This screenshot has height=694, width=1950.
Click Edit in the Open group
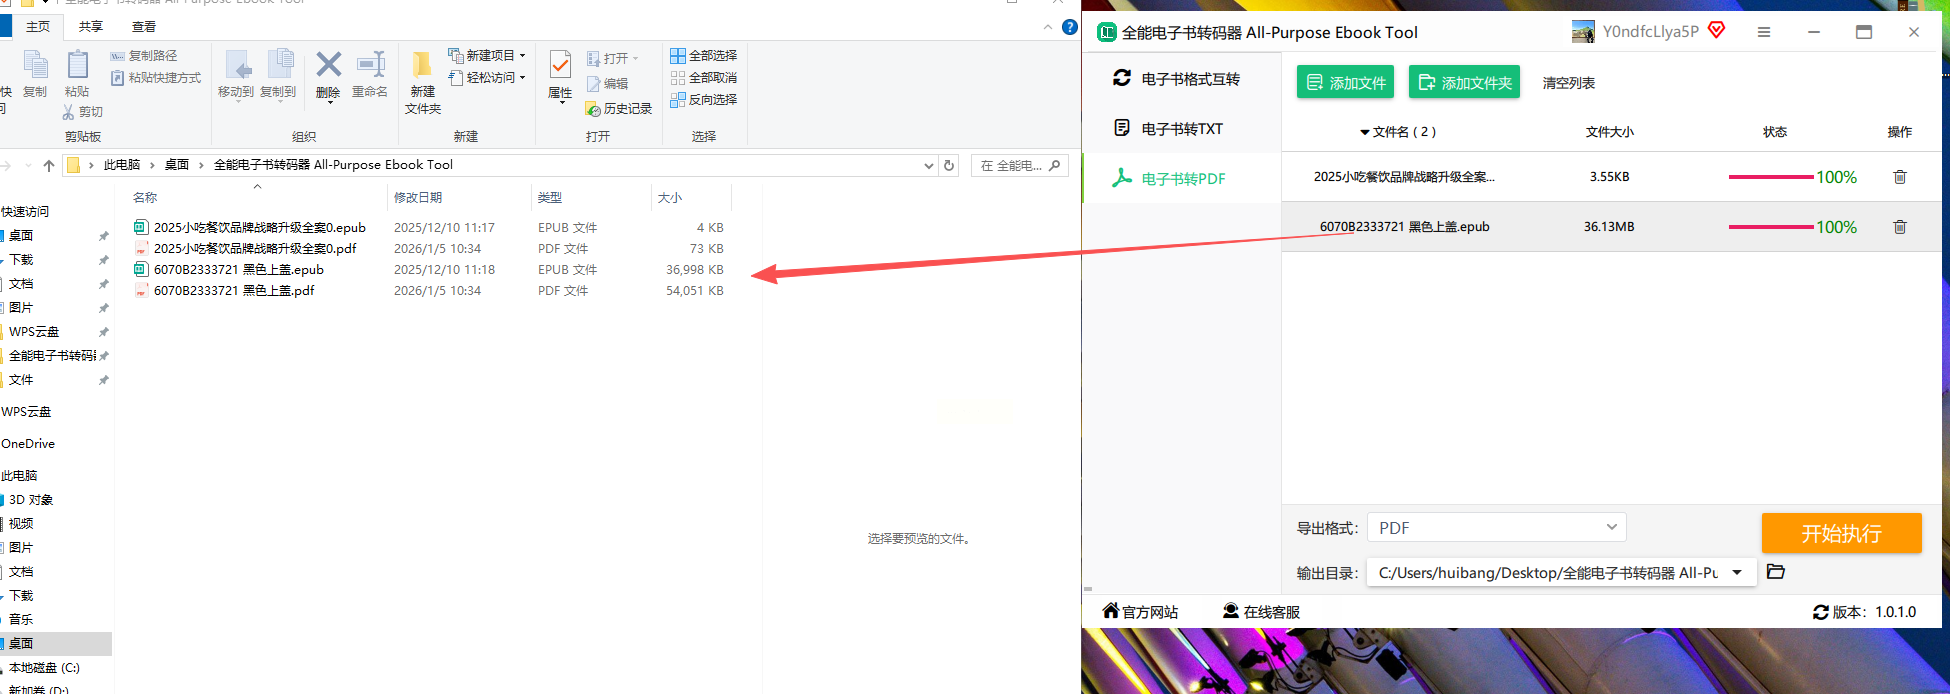pyautogui.click(x=607, y=84)
